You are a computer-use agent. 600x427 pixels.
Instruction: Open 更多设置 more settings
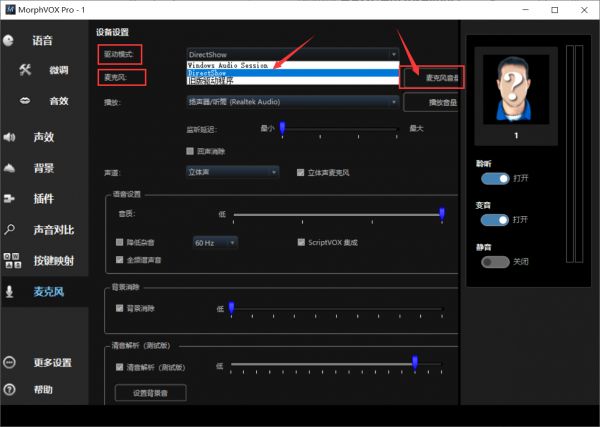coord(52,363)
